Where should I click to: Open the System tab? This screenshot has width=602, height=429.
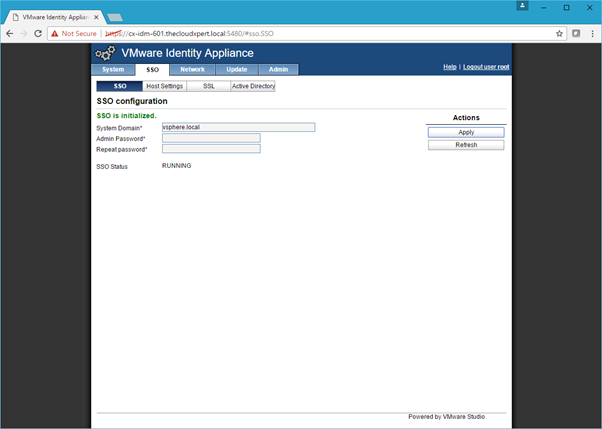point(113,70)
